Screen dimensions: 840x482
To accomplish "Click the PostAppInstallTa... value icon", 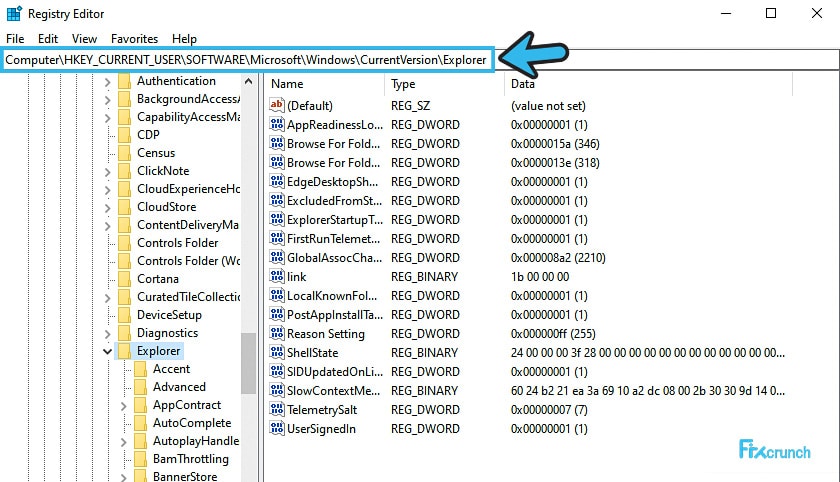I will (276, 314).
